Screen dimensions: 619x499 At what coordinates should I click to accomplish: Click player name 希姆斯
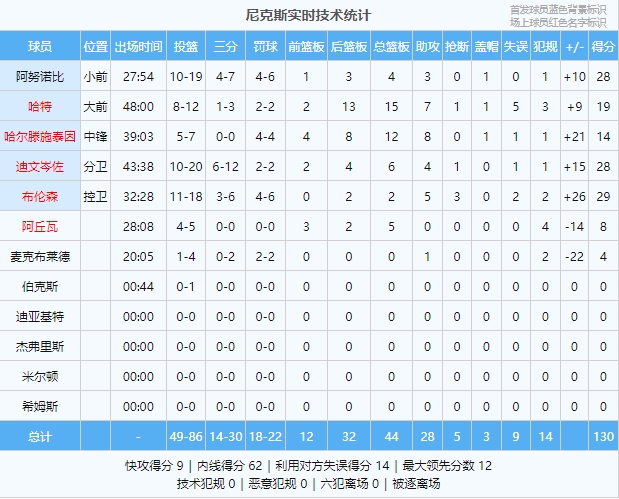pyautogui.click(x=40, y=406)
